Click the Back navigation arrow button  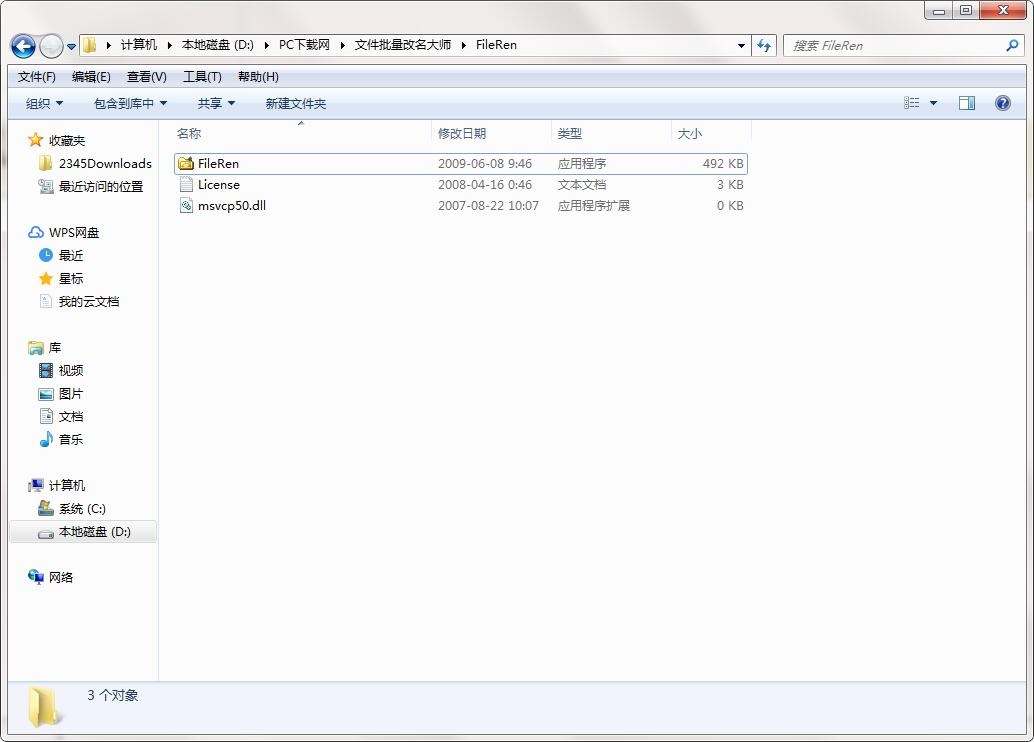[23, 46]
